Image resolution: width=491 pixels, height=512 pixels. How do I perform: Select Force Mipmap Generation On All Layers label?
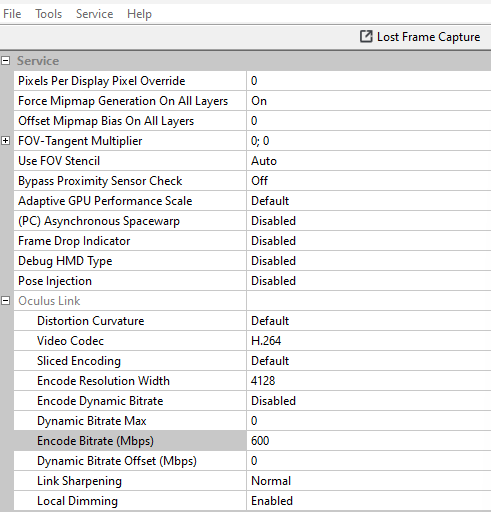click(x=123, y=101)
